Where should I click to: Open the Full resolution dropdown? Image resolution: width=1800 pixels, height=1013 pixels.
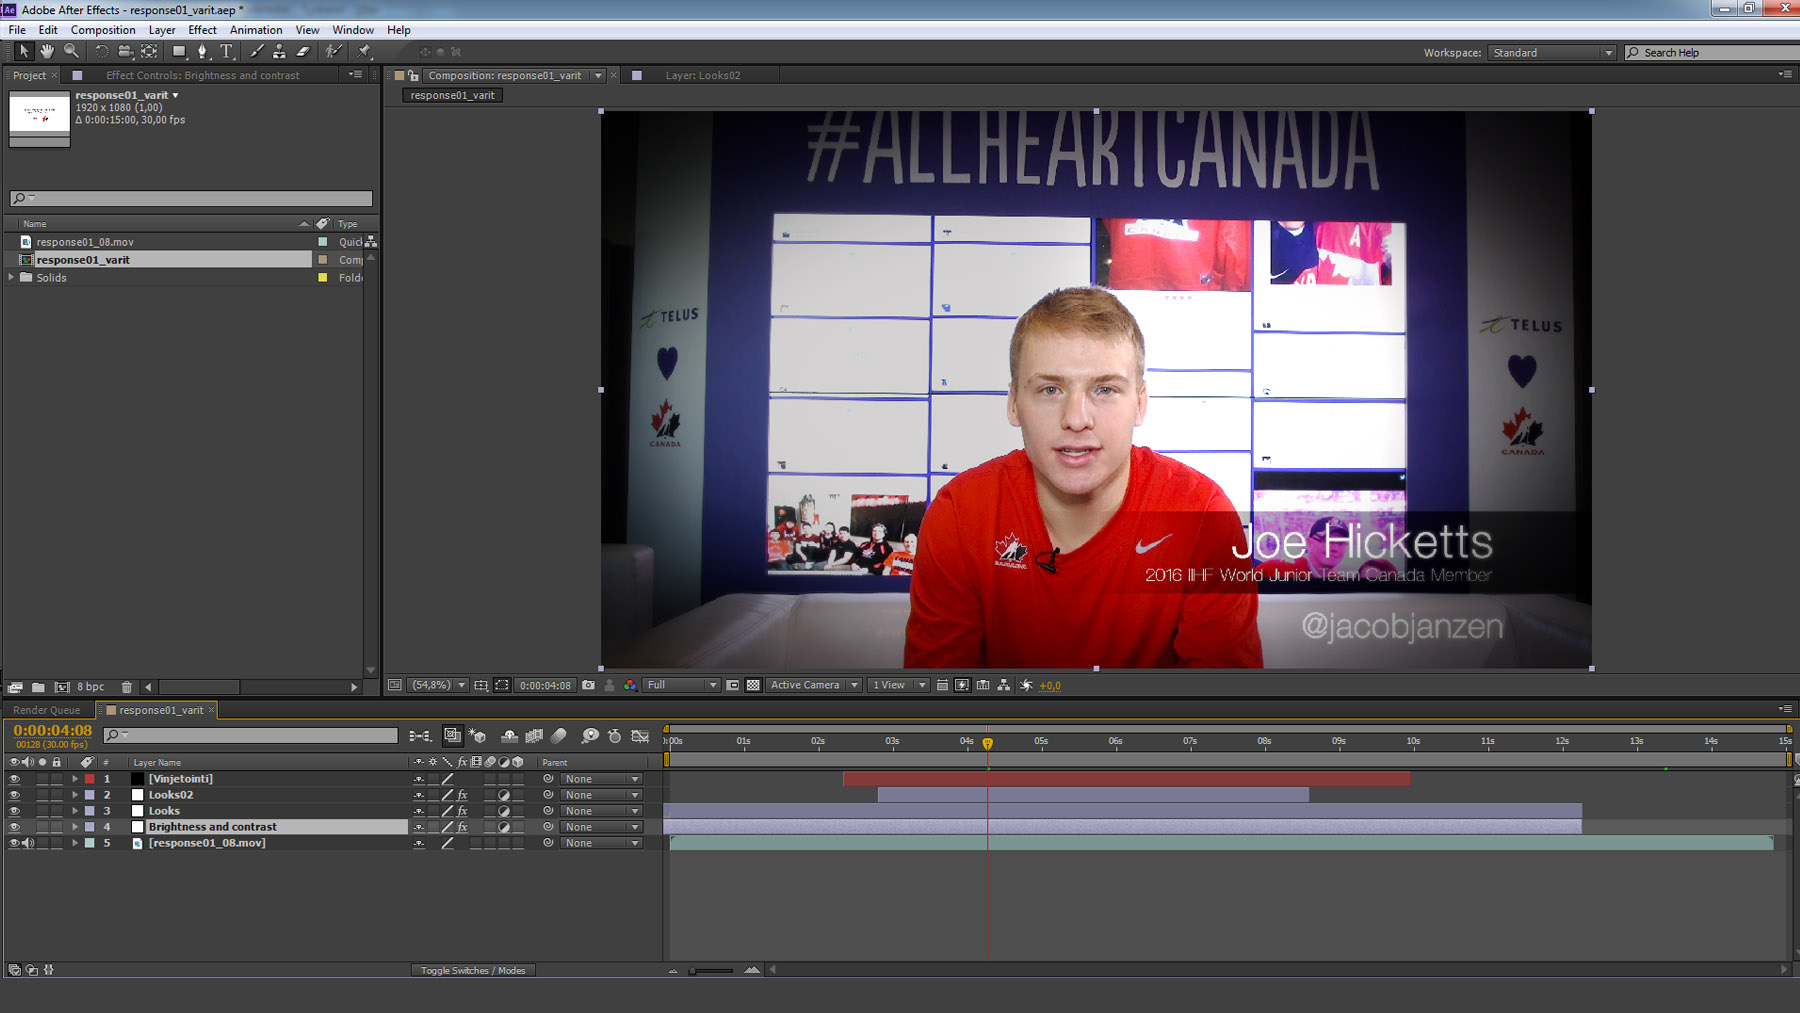click(681, 685)
